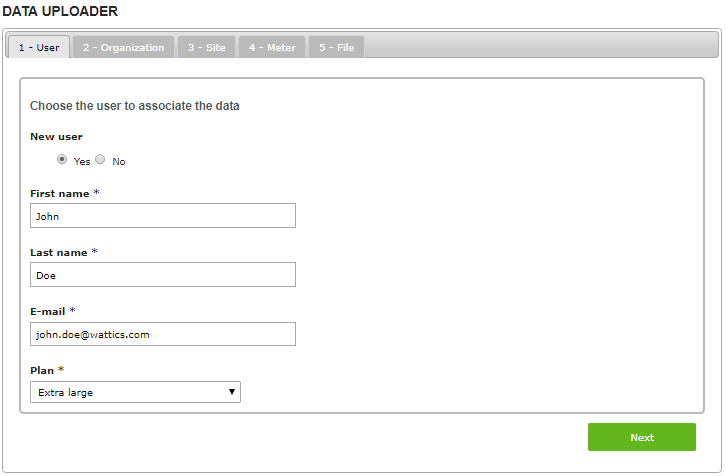This screenshot has height=476, width=726.
Task: Click the E-mail field label
Action: pyautogui.click(x=47, y=312)
